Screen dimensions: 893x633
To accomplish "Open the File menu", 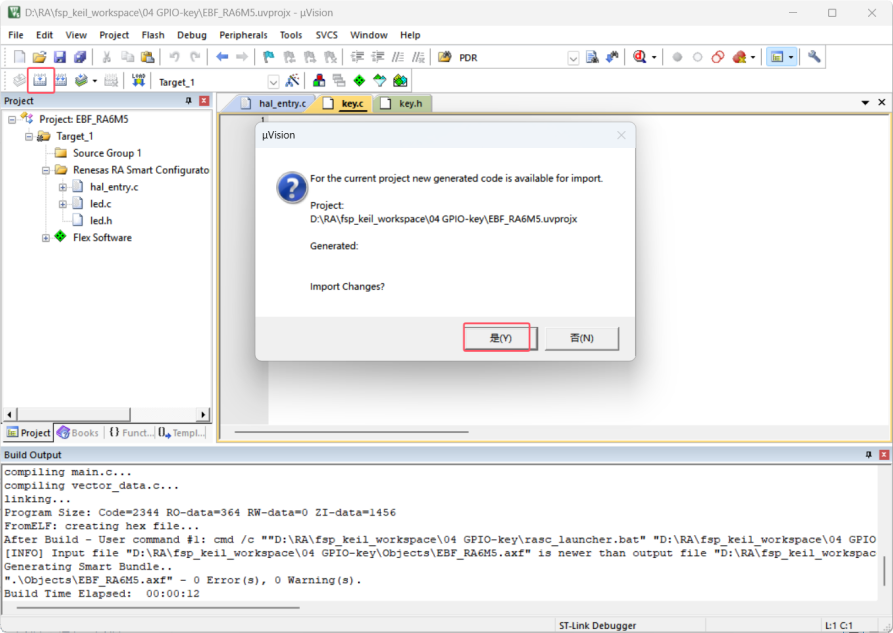I will coord(16,35).
